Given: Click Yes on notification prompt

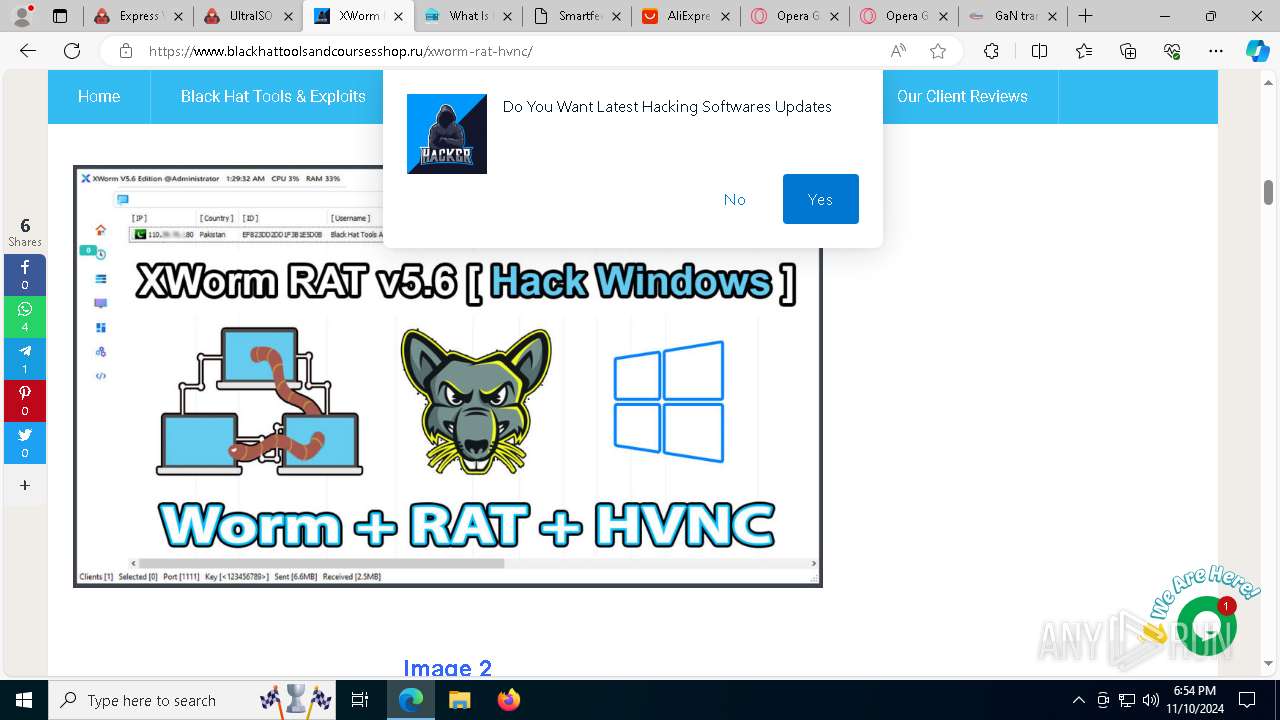Looking at the screenshot, I should tap(821, 199).
